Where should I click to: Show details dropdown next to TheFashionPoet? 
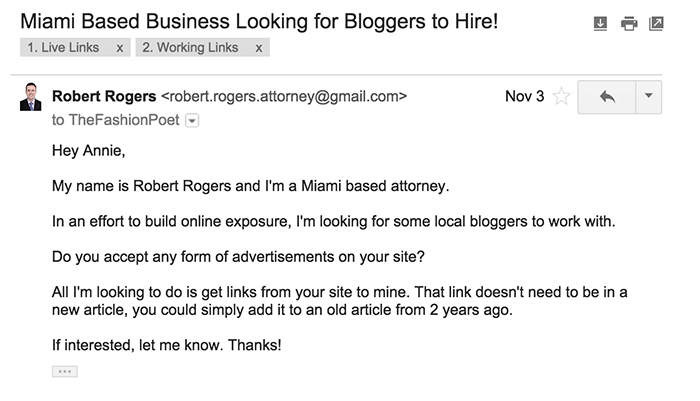[x=192, y=121]
